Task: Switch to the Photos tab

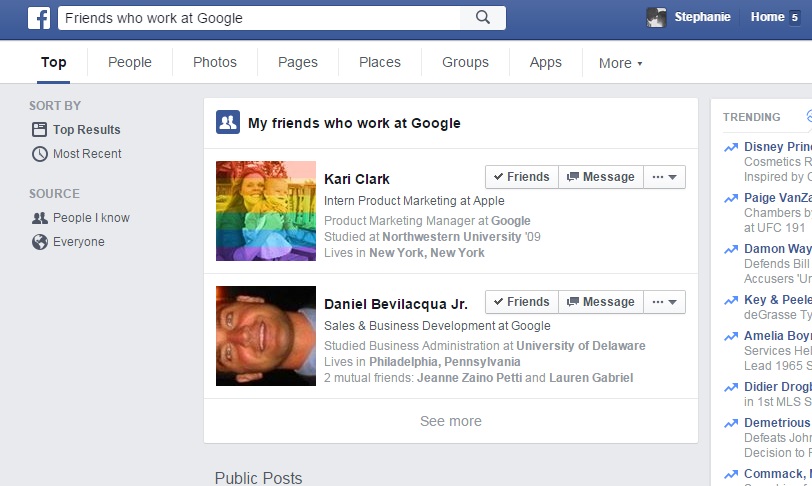Action: coord(215,62)
